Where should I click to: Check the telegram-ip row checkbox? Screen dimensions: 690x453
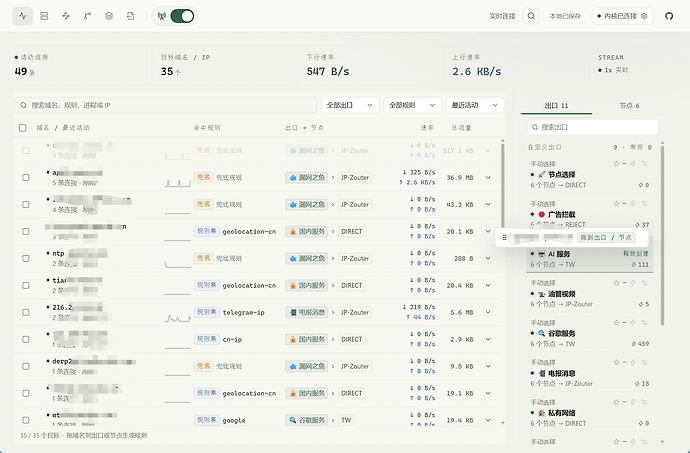click(x=26, y=313)
